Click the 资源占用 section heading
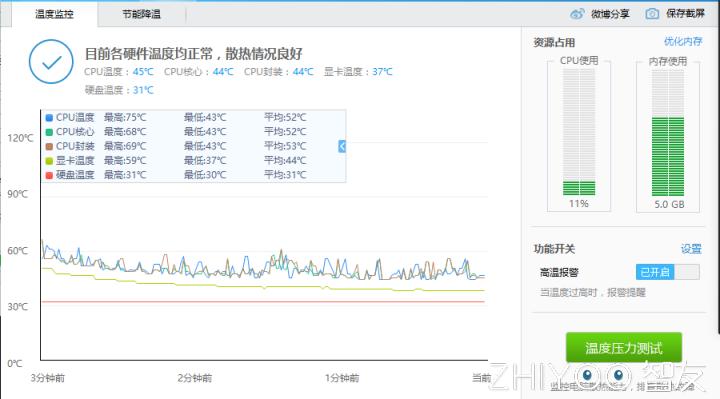Screen dimensions: 720x399 (x=554, y=43)
